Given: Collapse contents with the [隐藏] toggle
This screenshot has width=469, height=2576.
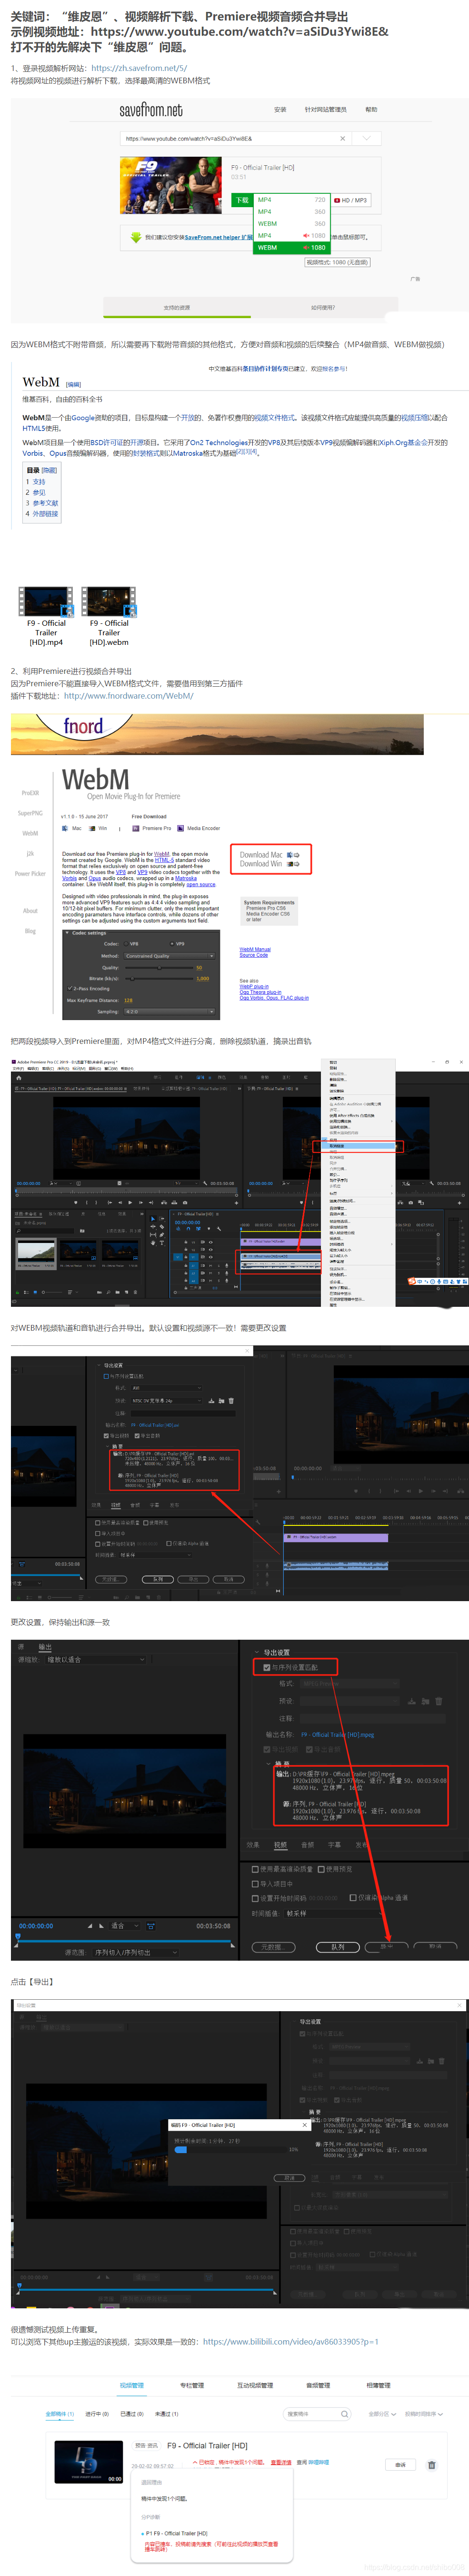Looking at the screenshot, I should point(49,470).
